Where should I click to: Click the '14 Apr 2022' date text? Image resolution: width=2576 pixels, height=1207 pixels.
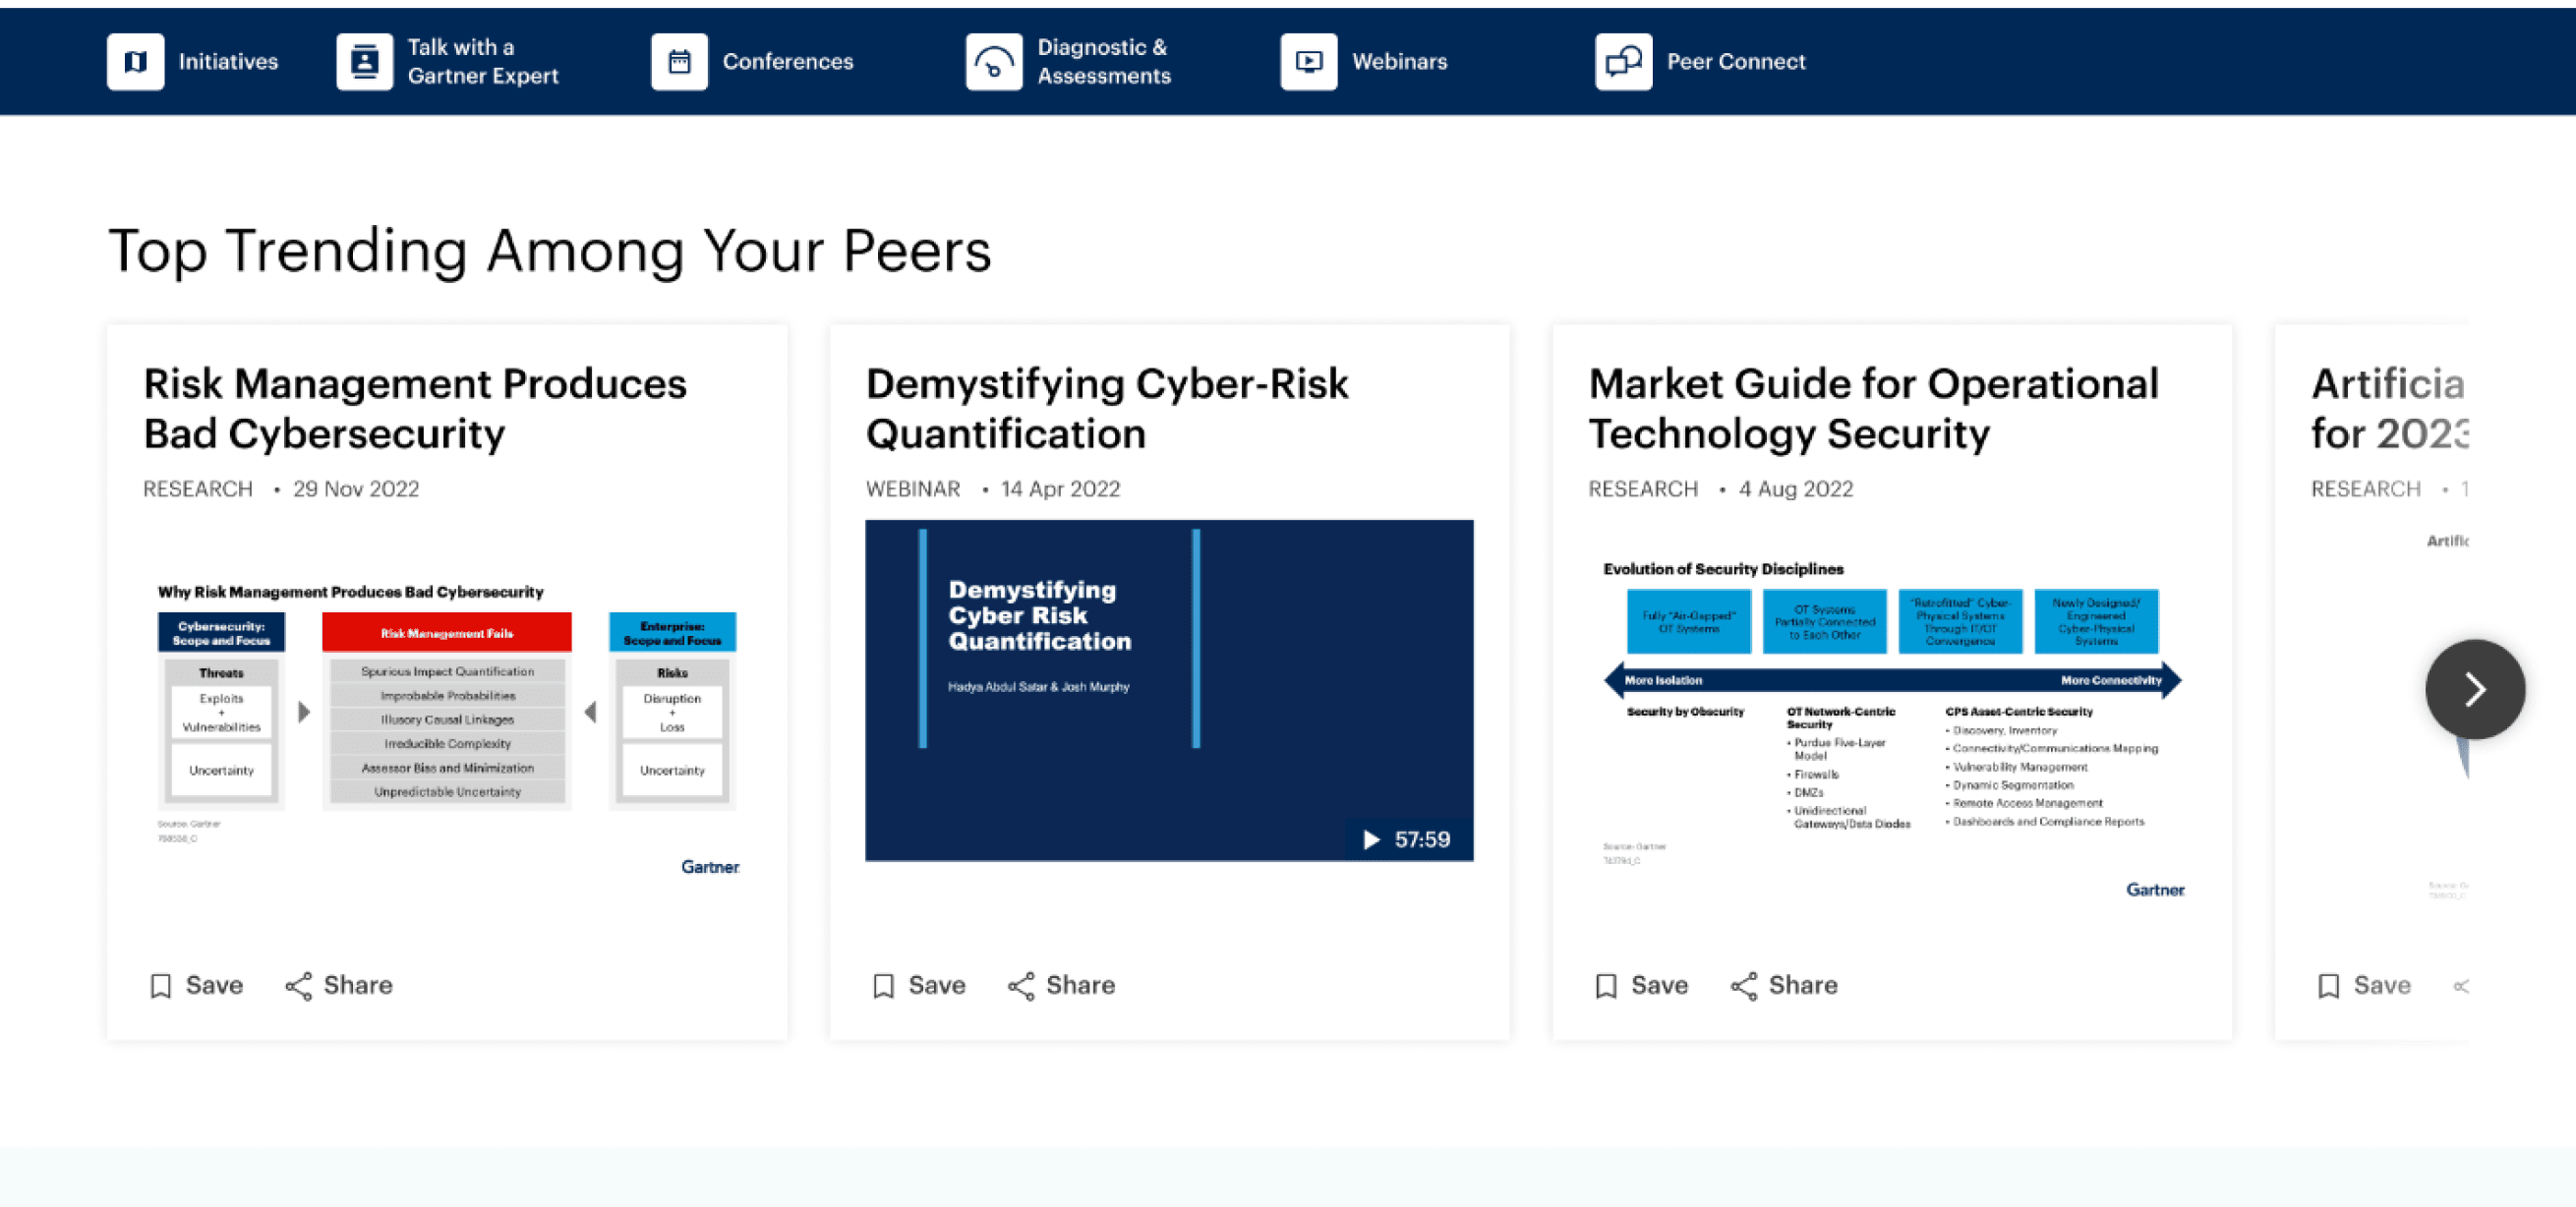tap(1060, 489)
